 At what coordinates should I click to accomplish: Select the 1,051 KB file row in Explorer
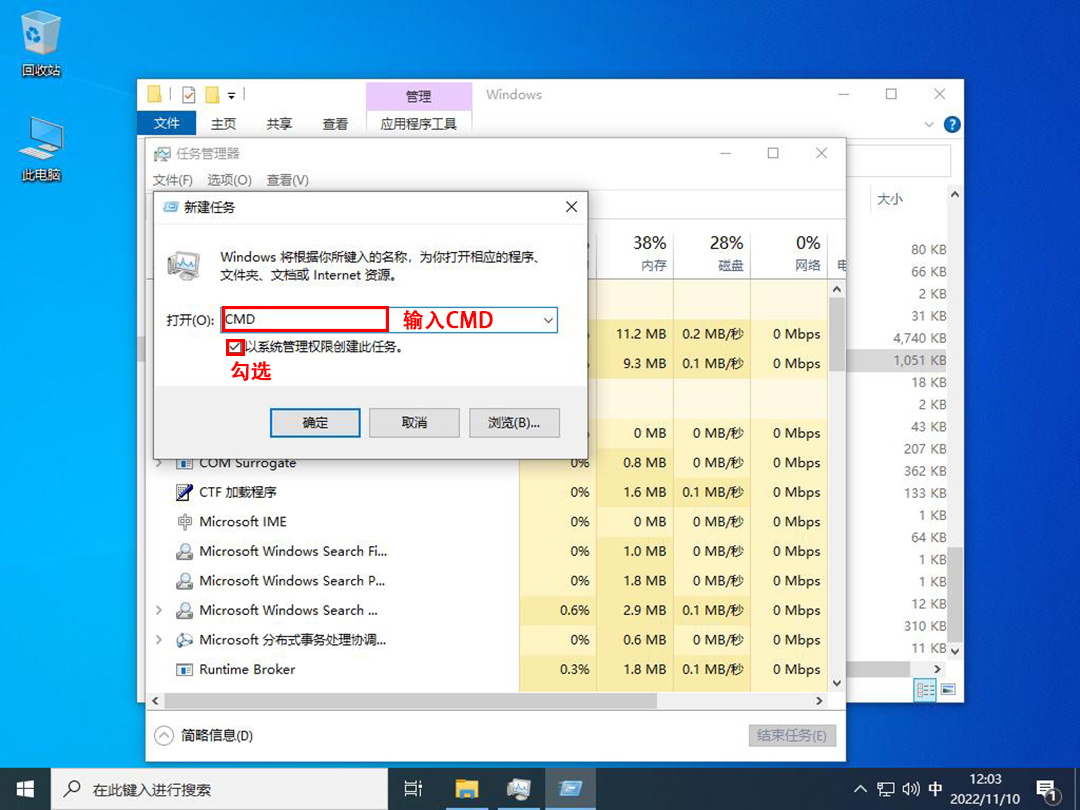[x=897, y=360]
